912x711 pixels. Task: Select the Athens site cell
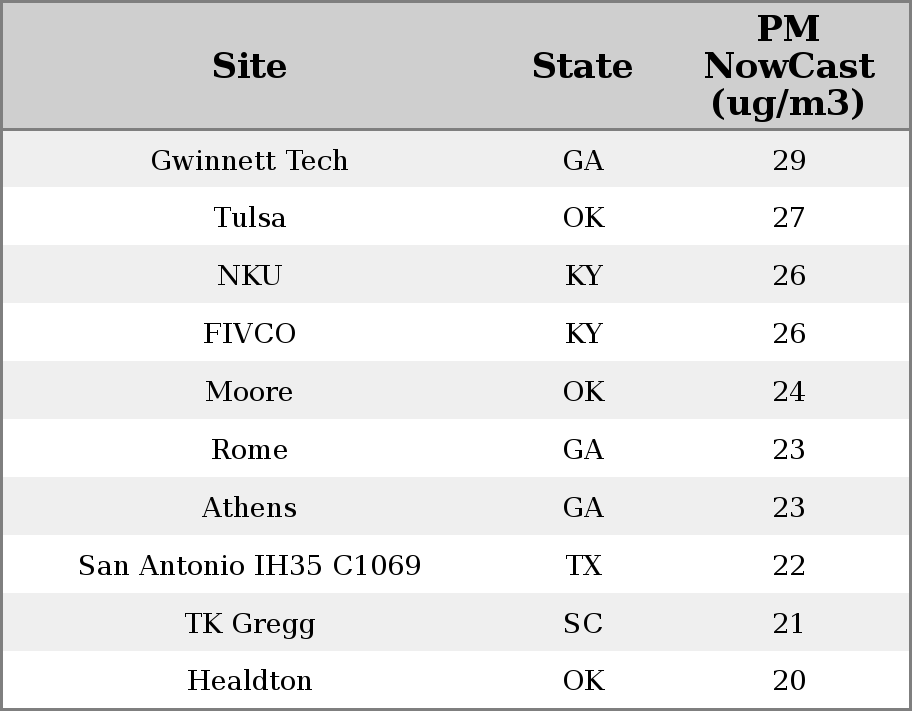[249, 507]
